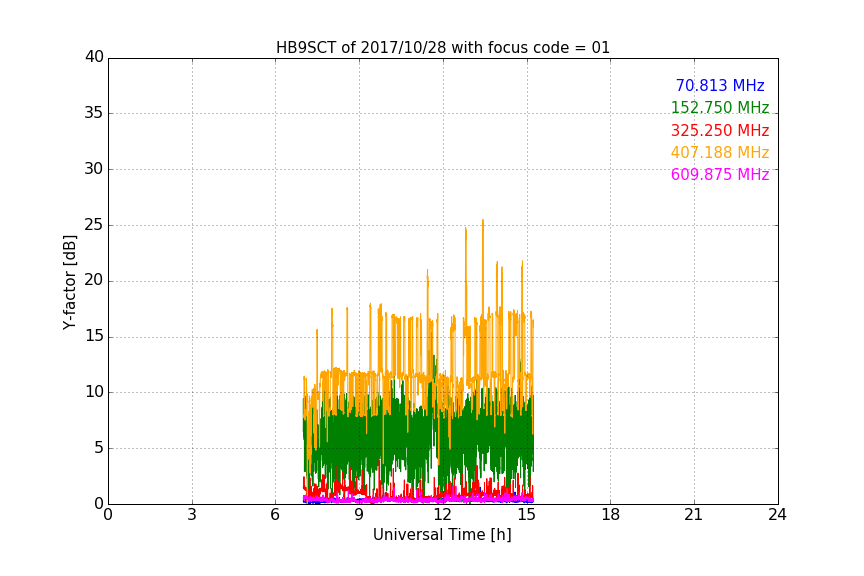Select the 152.750 MHz legend entry

click(x=720, y=107)
